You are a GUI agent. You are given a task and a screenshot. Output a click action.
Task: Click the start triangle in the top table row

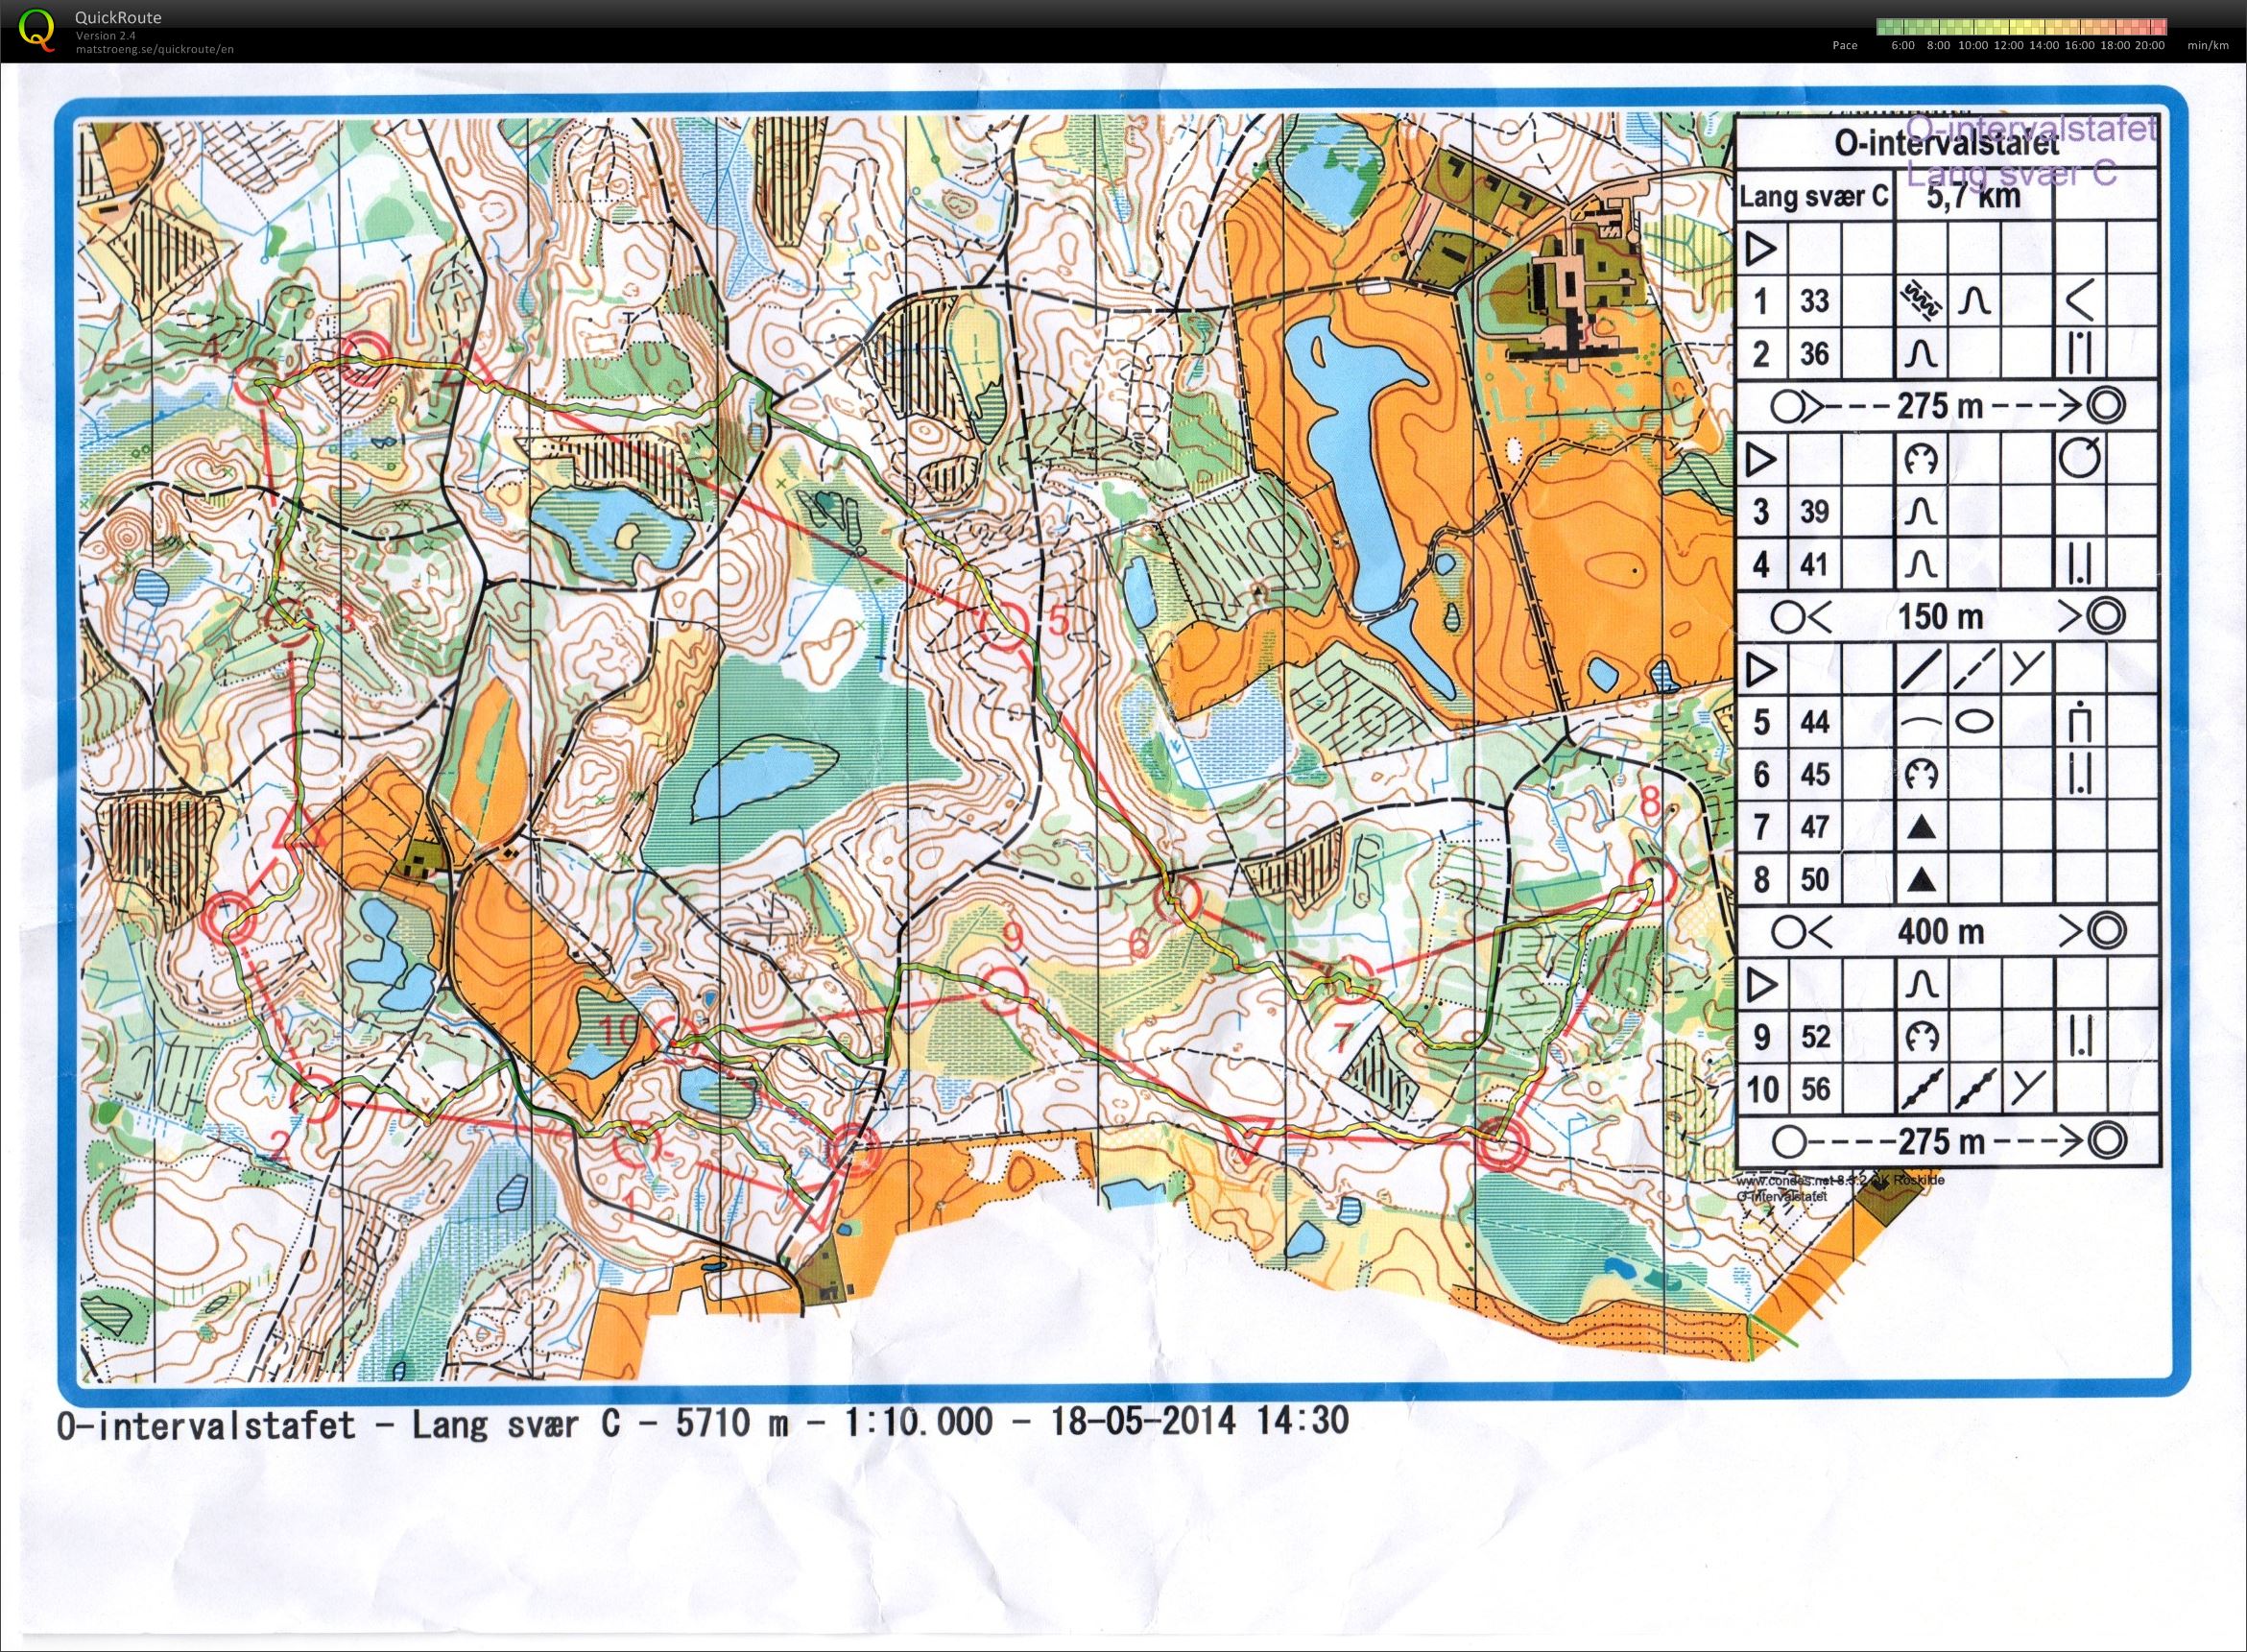[x=1760, y=248]
